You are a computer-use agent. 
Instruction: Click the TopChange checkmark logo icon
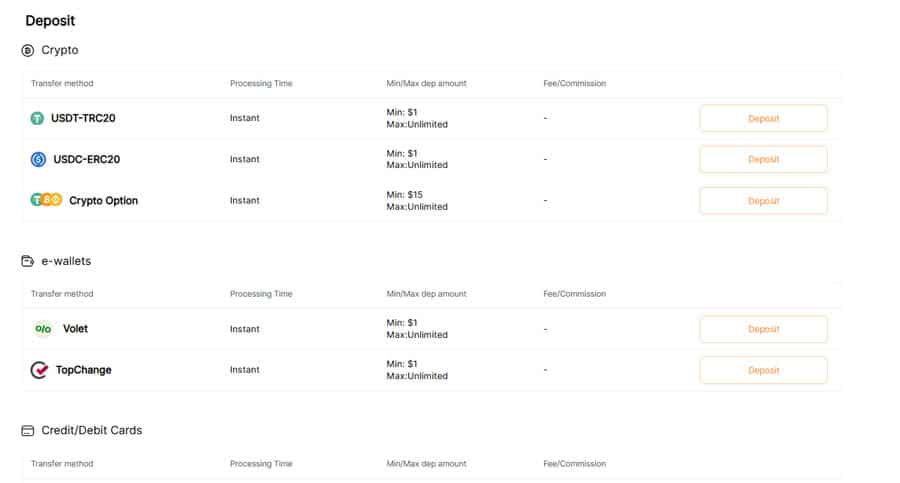point(39,370)
